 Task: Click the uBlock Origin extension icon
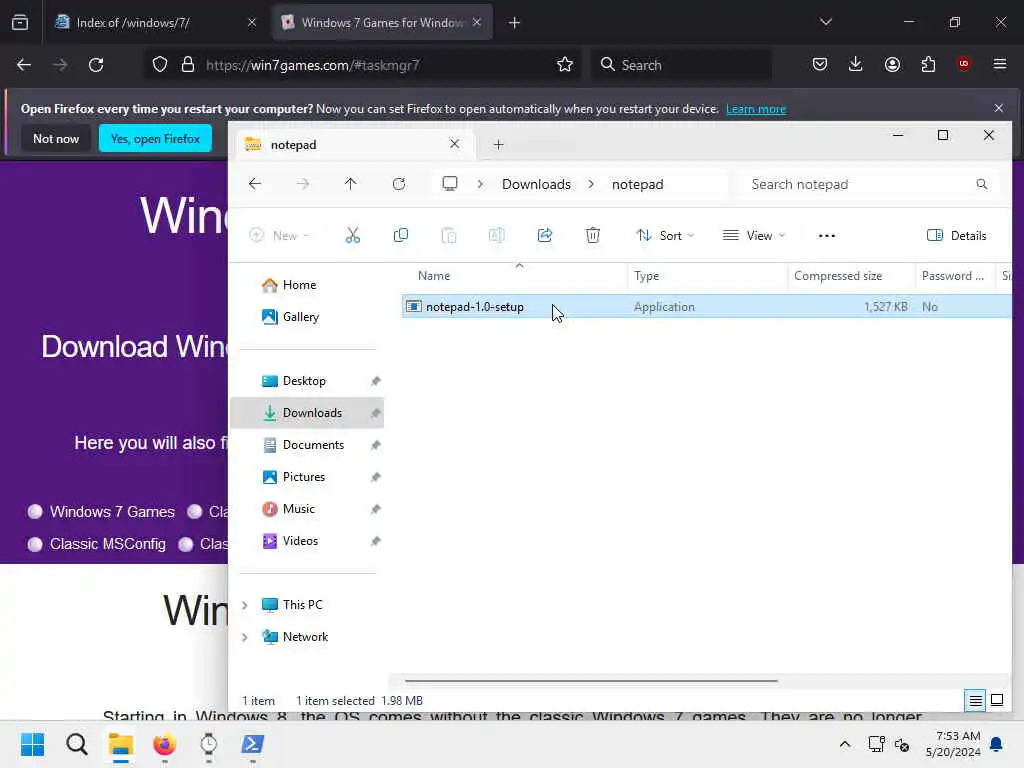(x=964, y=64)
